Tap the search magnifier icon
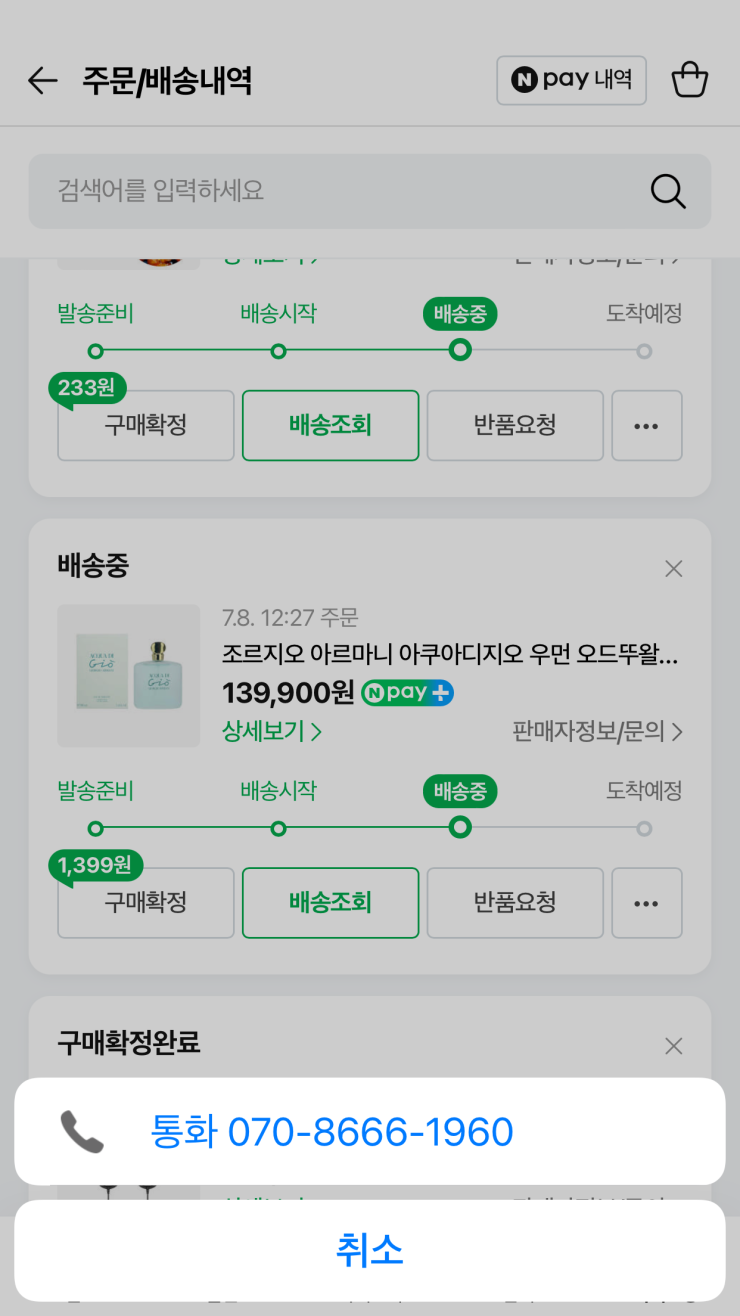 pyautogui.click(x=668, y=190)
